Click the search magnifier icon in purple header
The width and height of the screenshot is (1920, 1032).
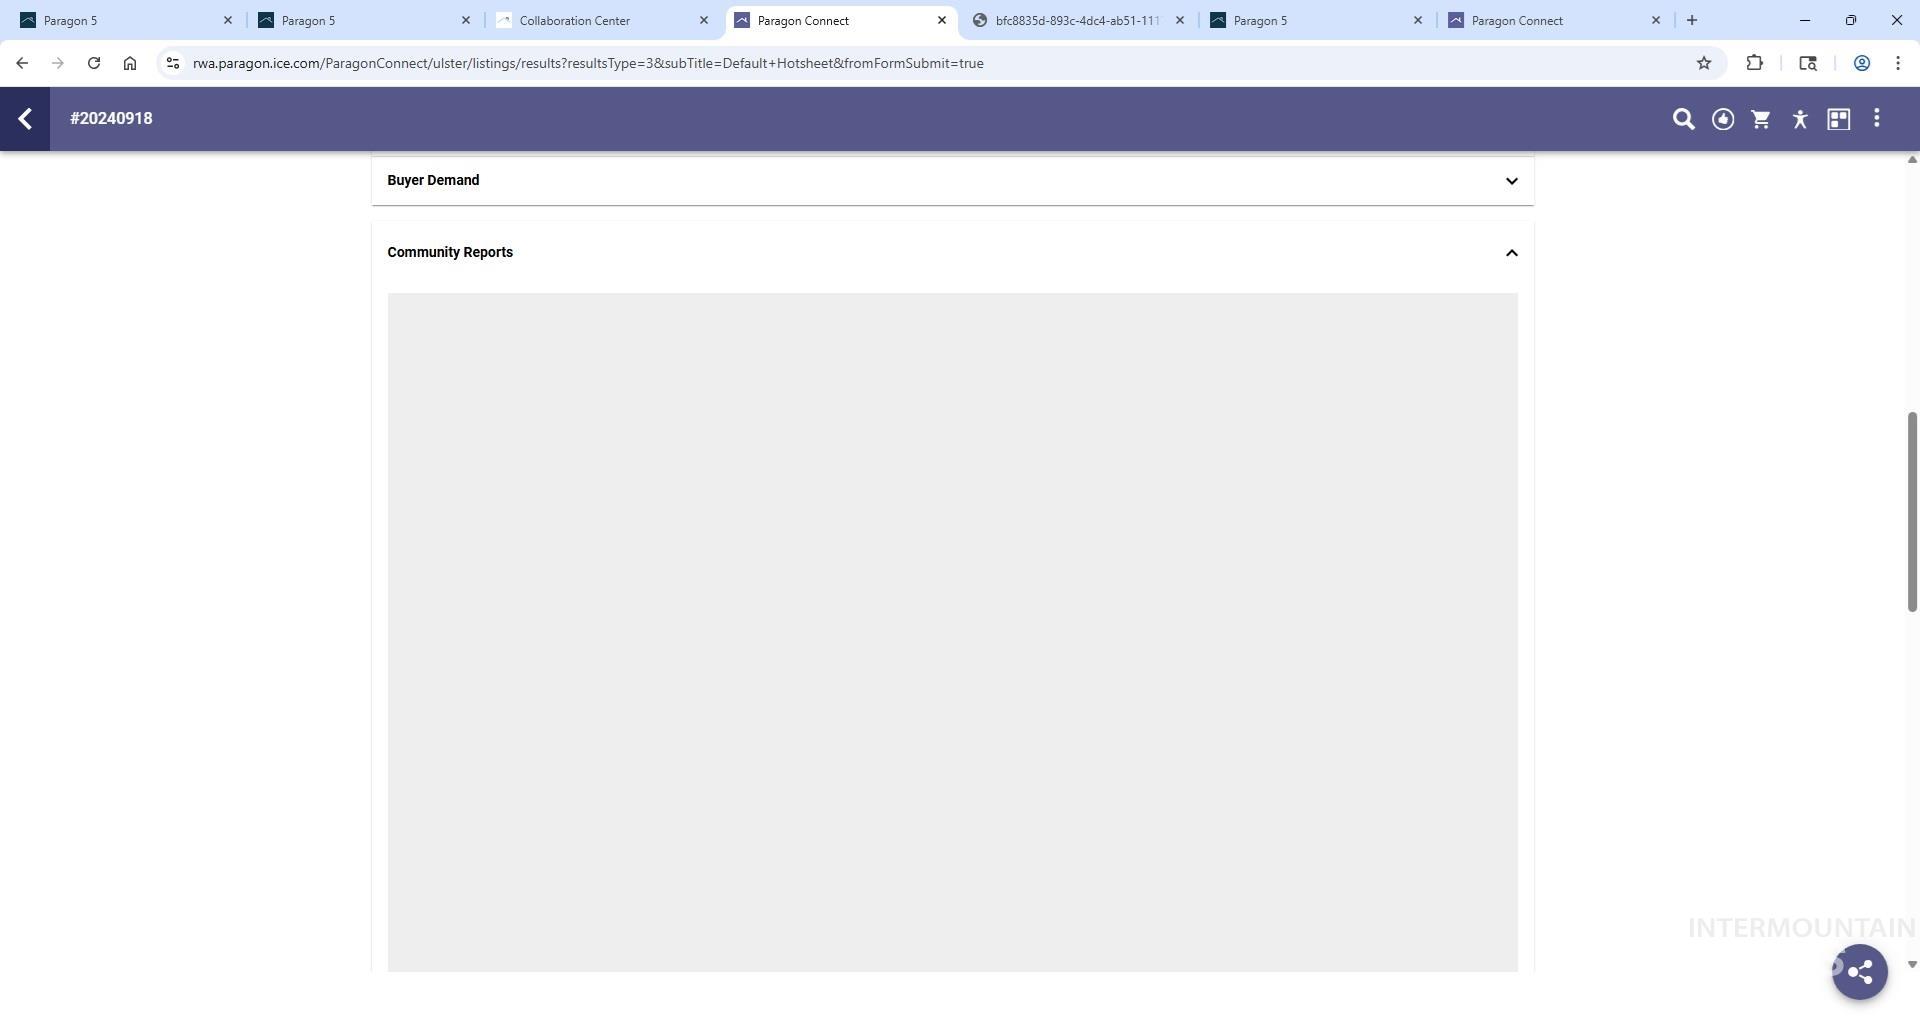coord(1683,119)
